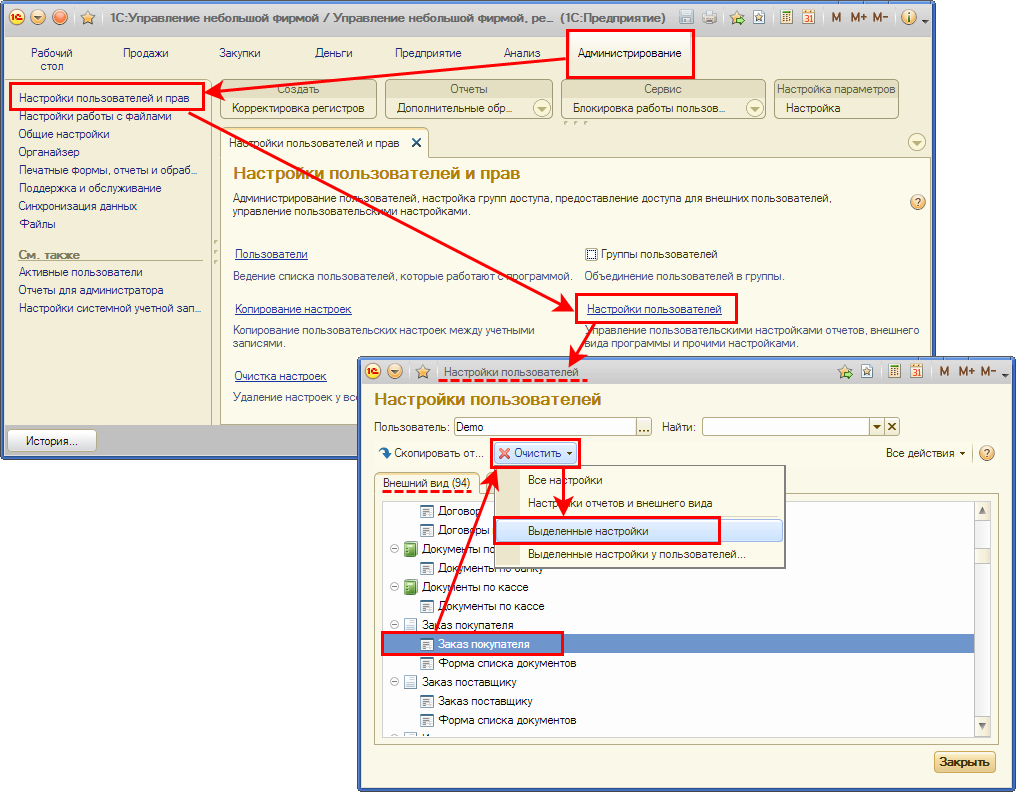Add to favorites in the main window toolbar
This screenshot has height=793, width=1017.
click(x=737, y=18)
